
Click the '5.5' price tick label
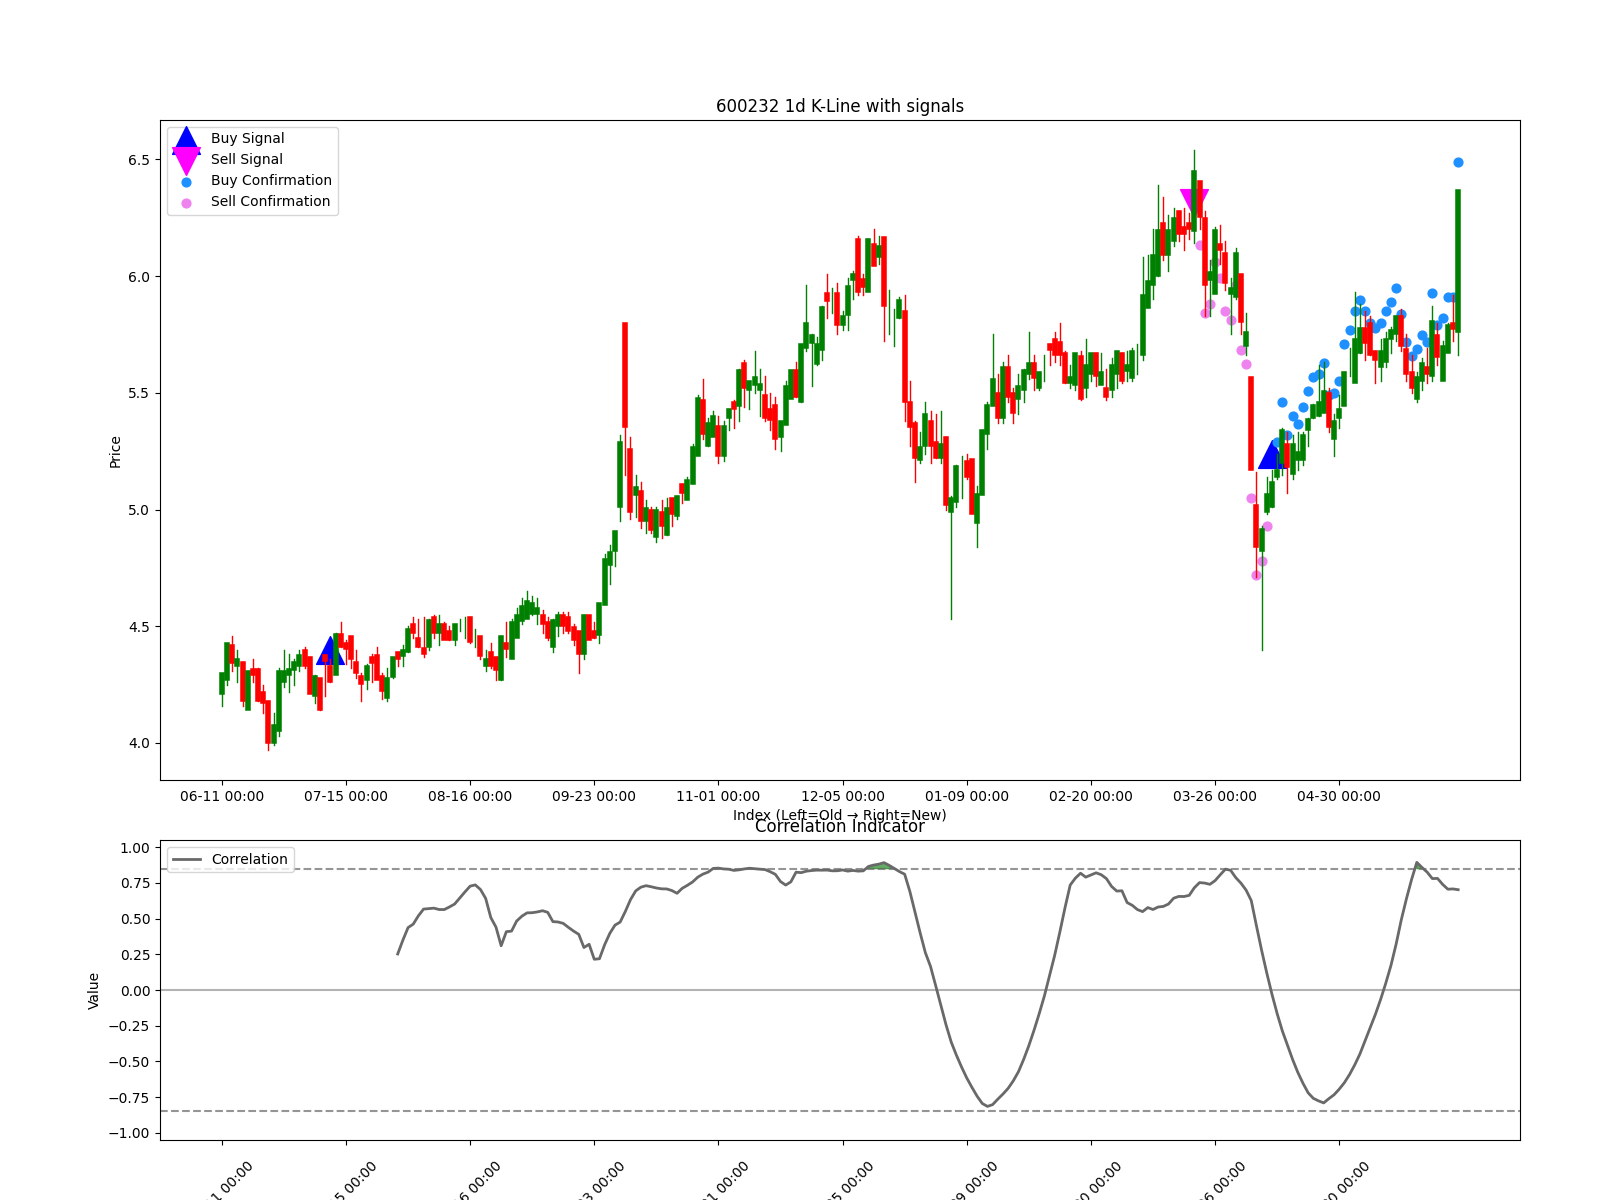(139, 394)
